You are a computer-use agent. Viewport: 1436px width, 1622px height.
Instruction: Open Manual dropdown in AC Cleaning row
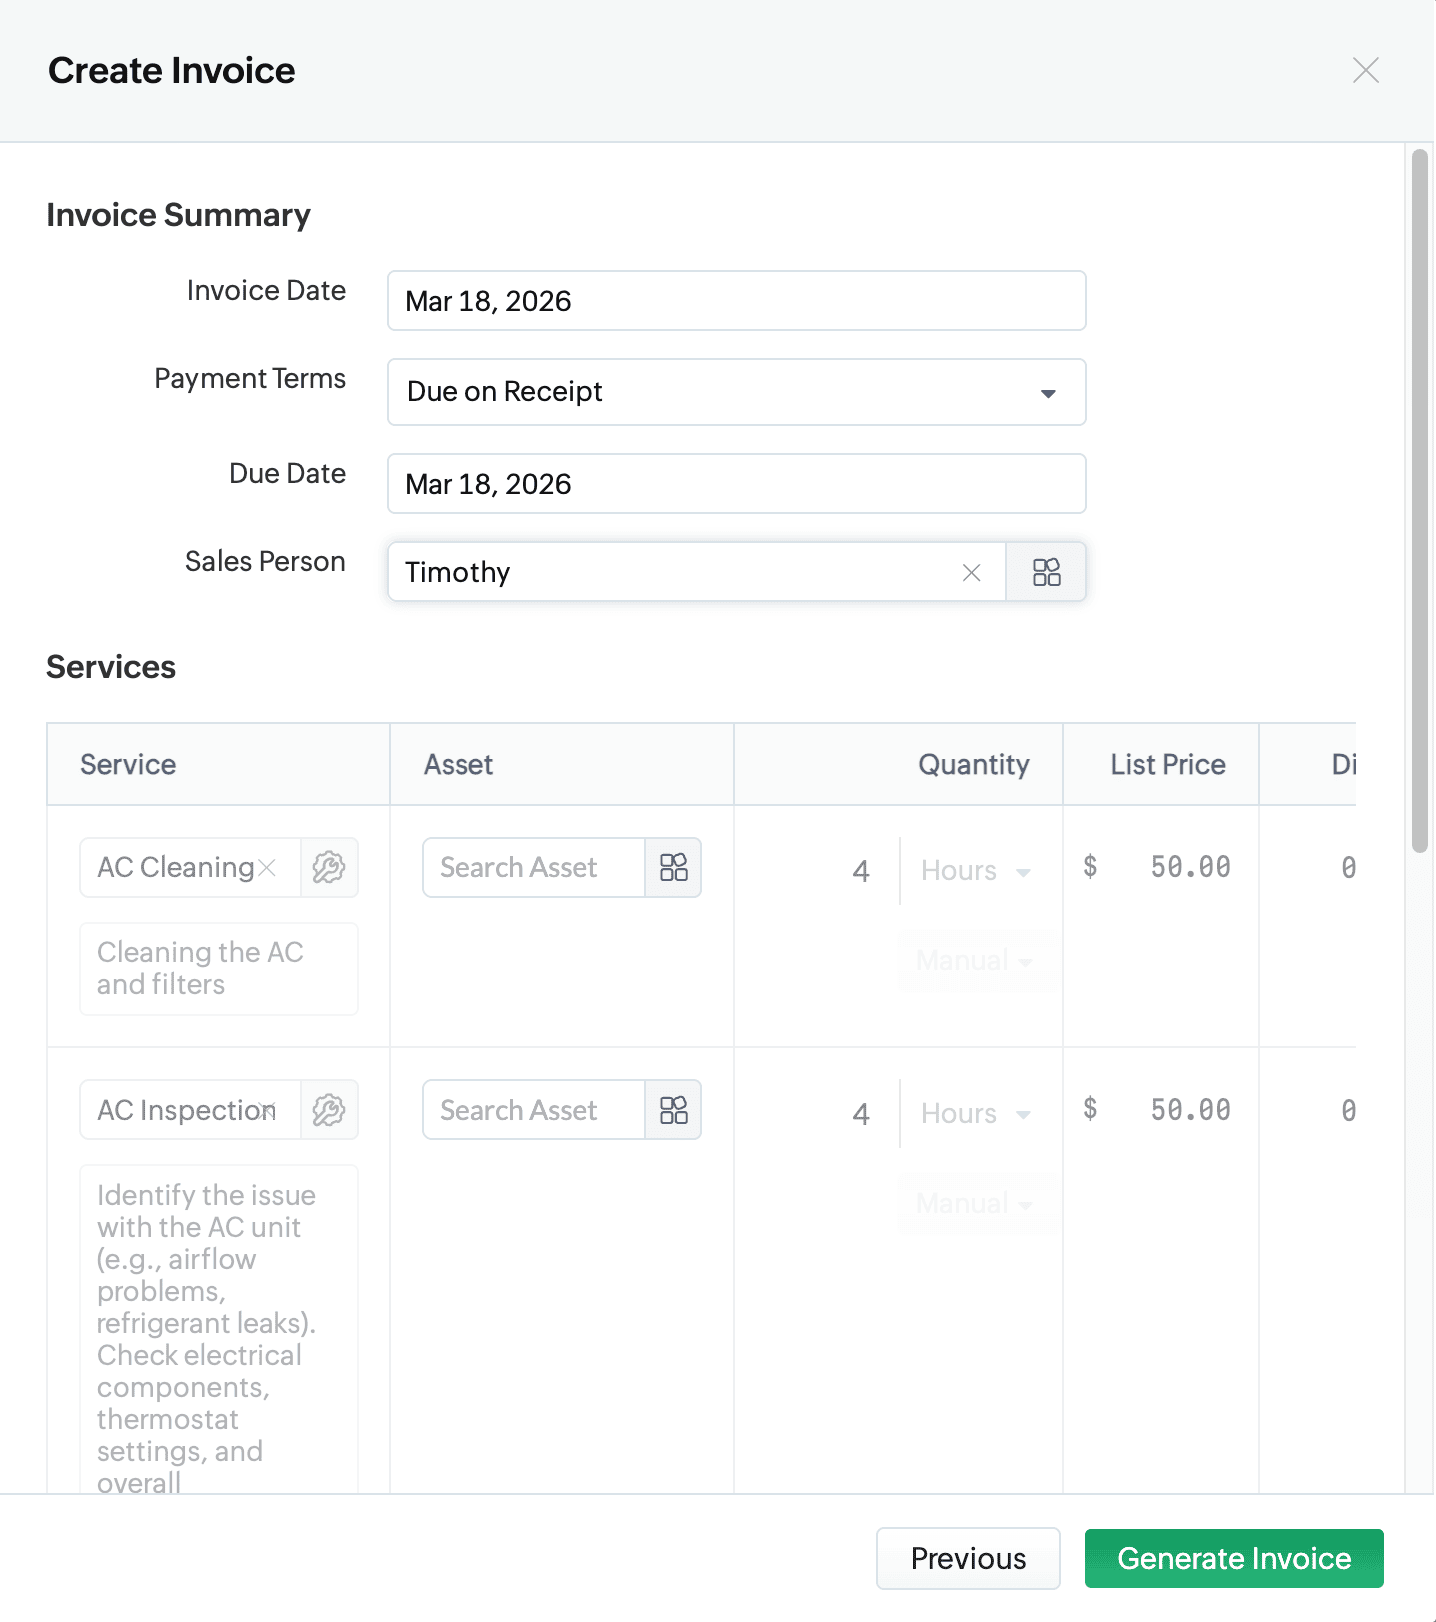pos(974,961)
